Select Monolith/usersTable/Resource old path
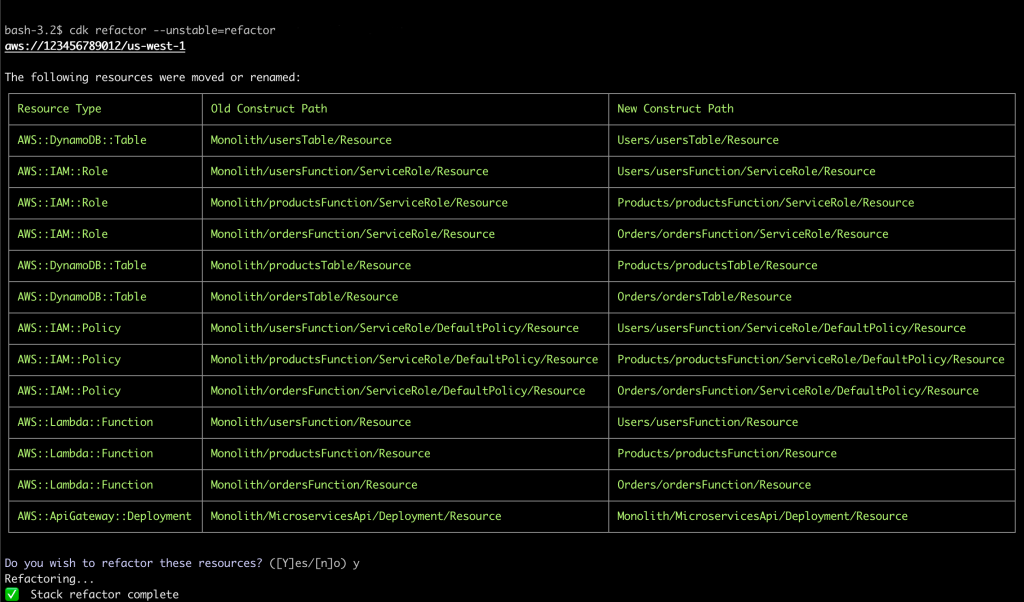The height and width of the screenshot is (602, 1024). click(x=300, y=140)
